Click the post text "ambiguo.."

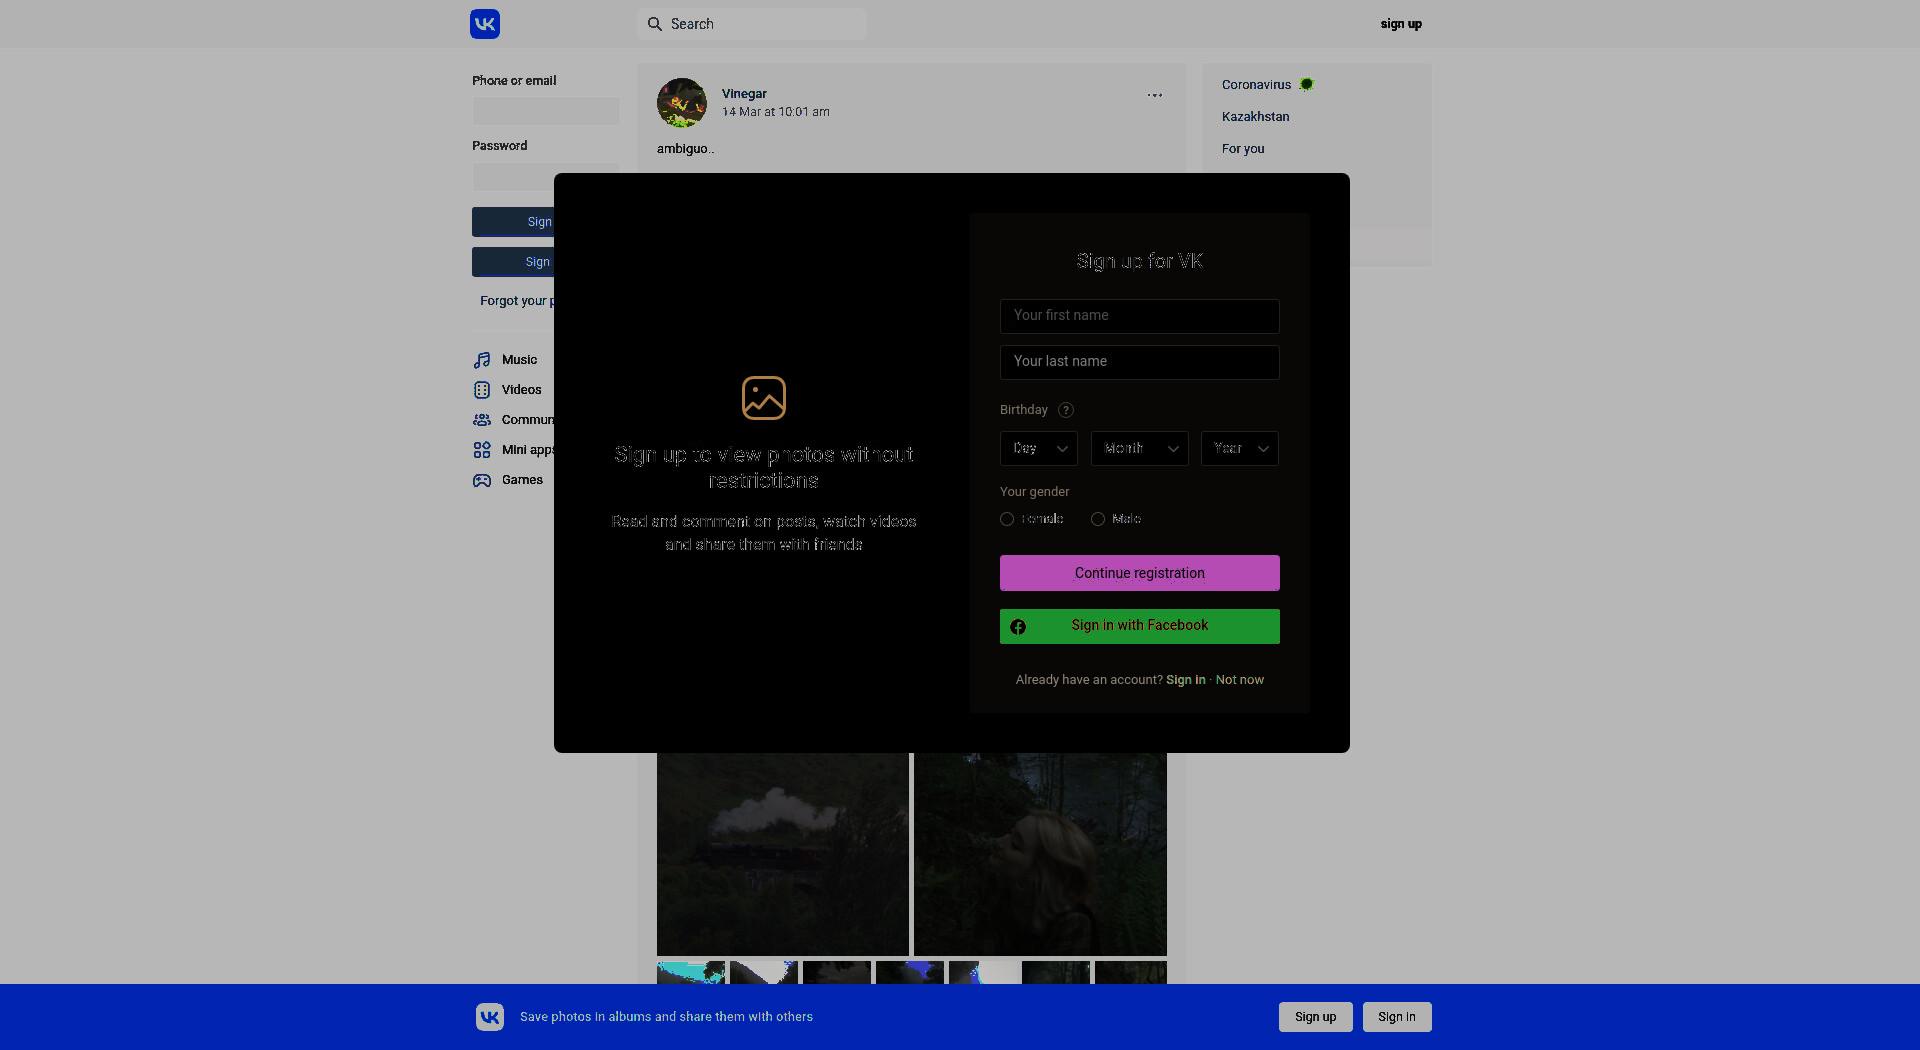(685, 149)
